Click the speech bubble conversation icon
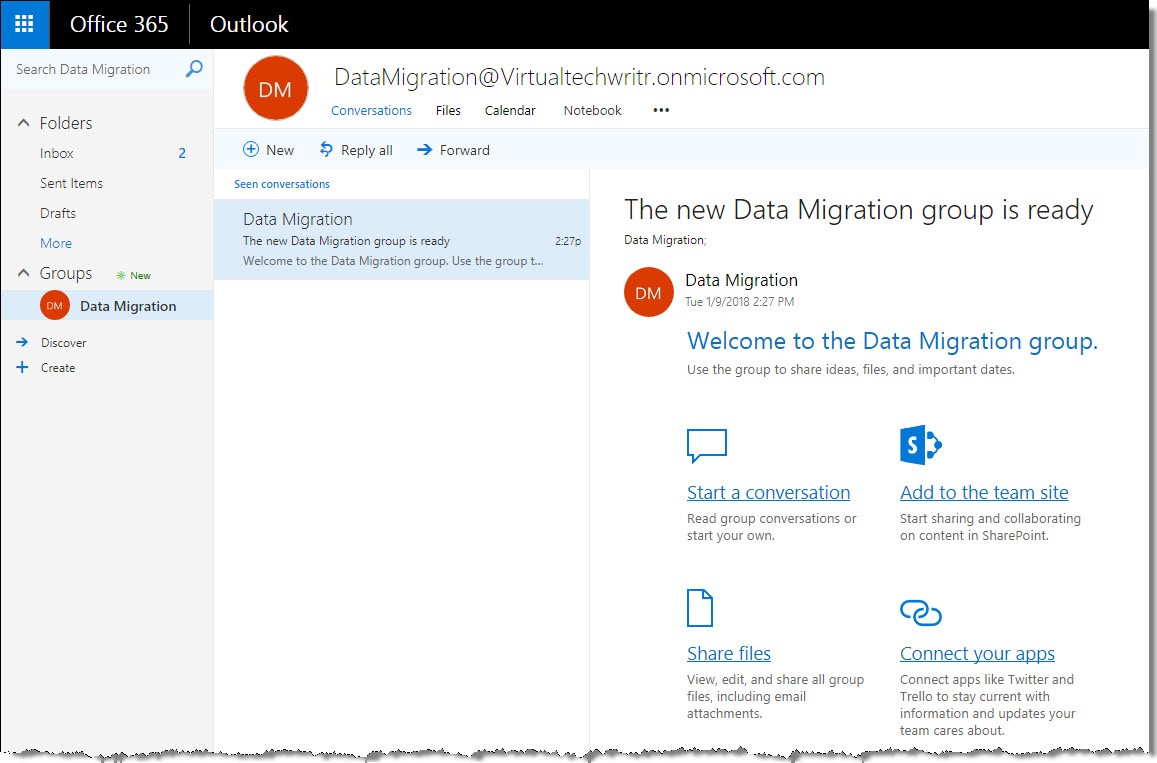 pyautogui.click(x=707, y=446)
